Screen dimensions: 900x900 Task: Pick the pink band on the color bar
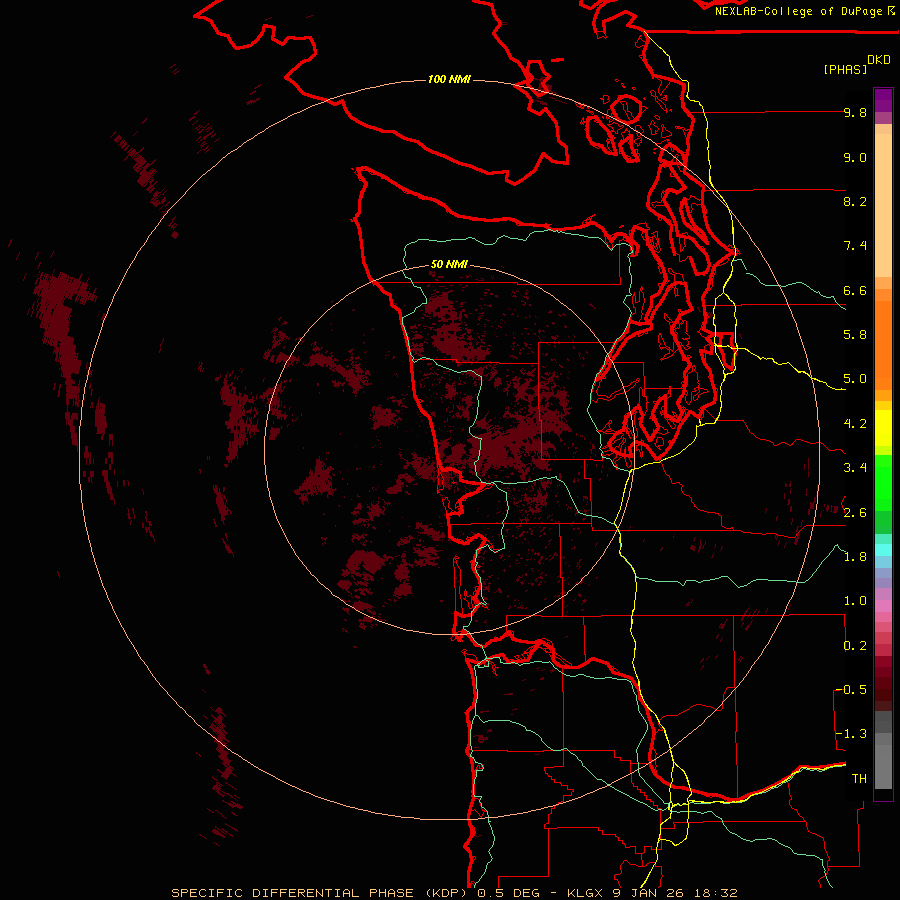[x=883, y=606]
